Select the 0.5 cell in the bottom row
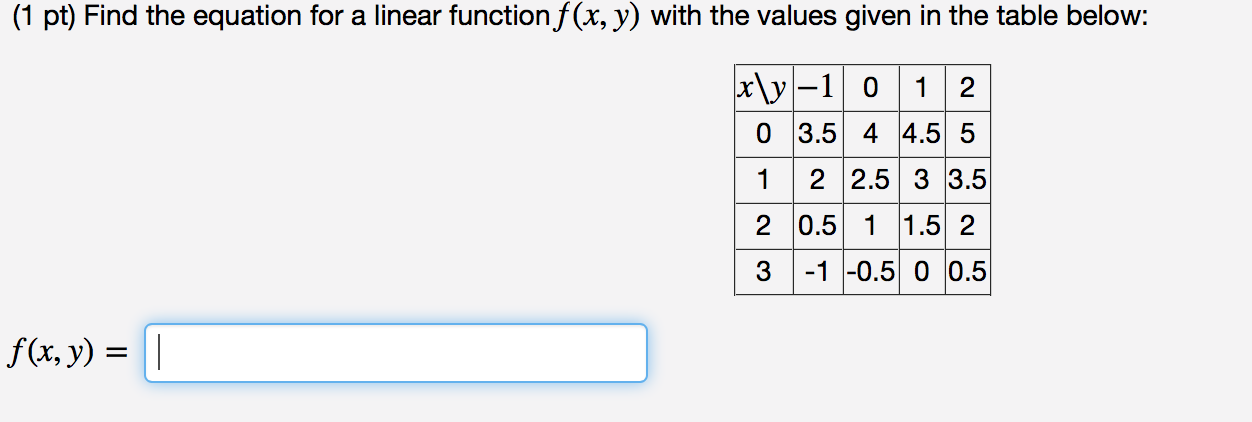1252x422 pixels. [x=967, y=272]
